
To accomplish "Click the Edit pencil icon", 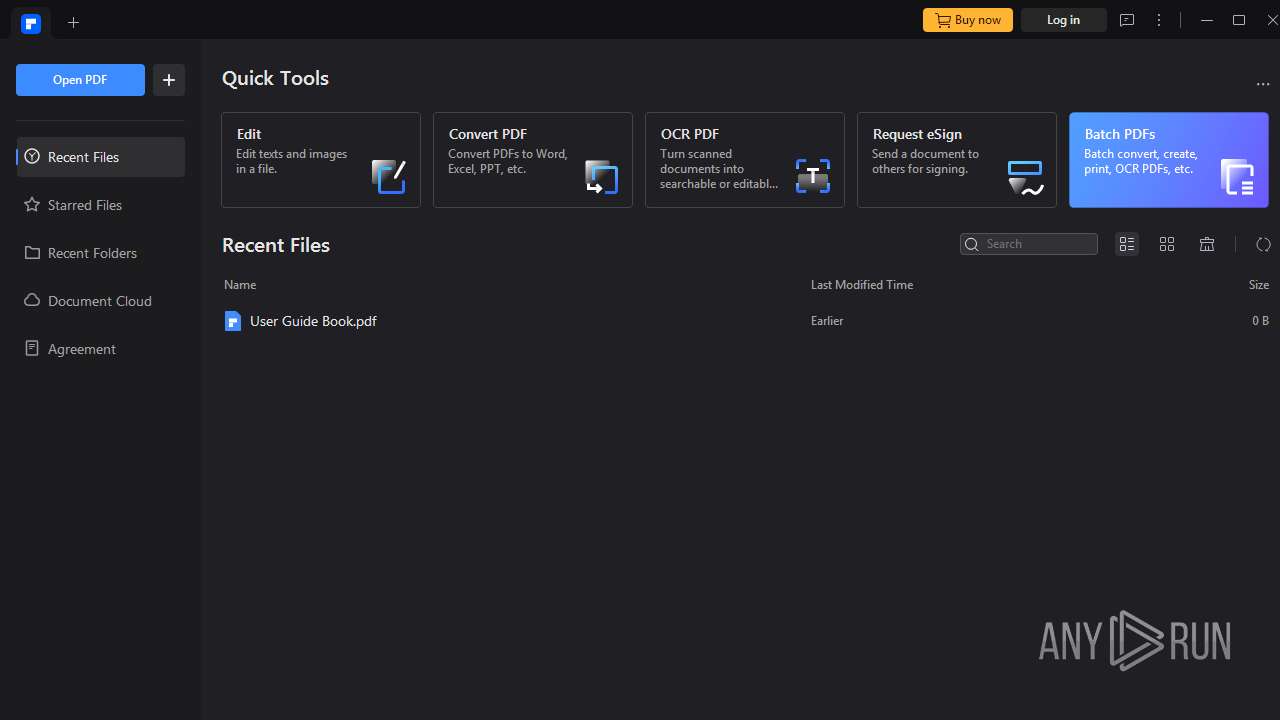I will coord(389,176).
